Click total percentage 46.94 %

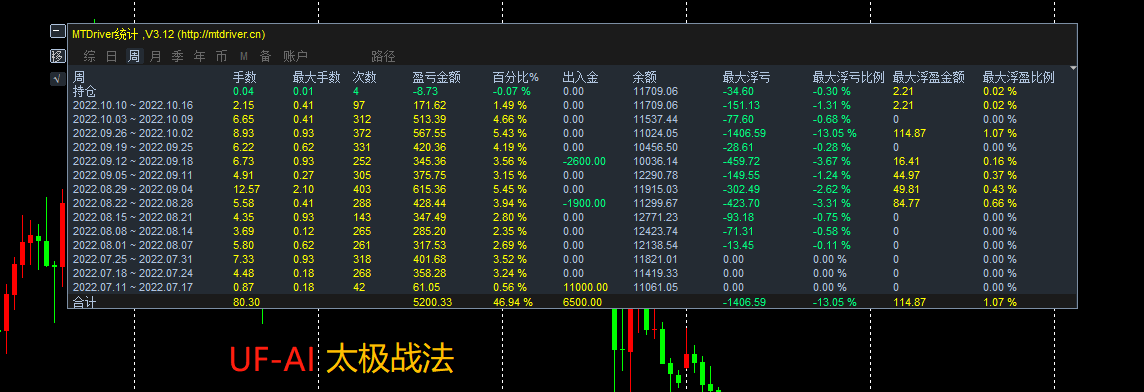(512, 301)
